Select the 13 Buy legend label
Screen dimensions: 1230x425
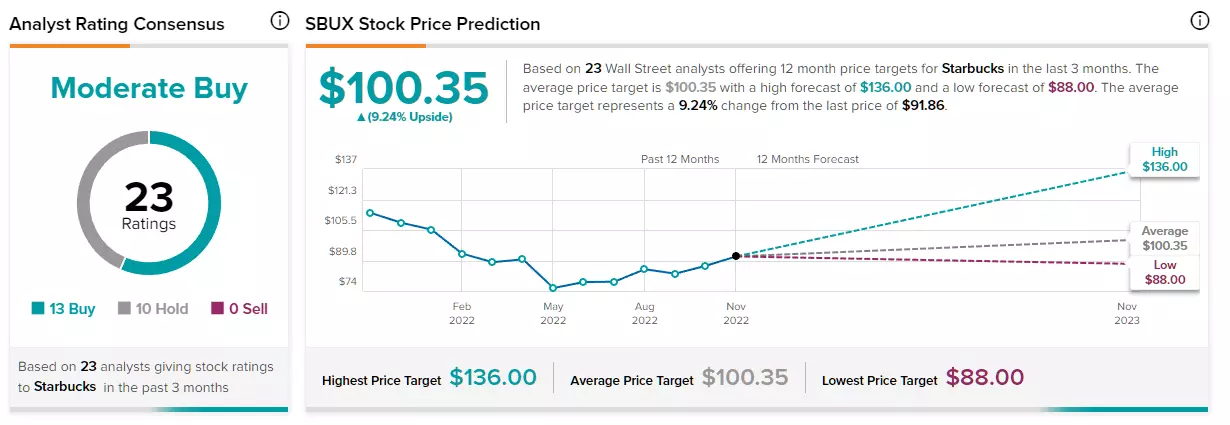[x=73, y=309]
